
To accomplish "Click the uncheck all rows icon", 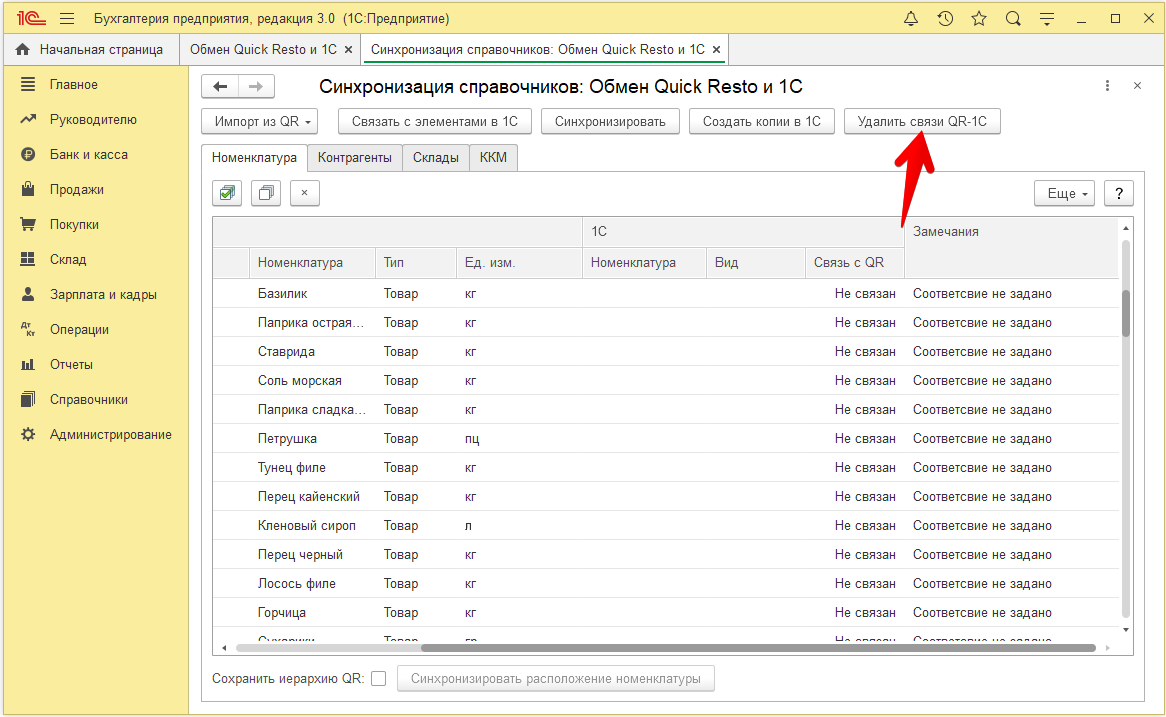I will click(265, 193).
